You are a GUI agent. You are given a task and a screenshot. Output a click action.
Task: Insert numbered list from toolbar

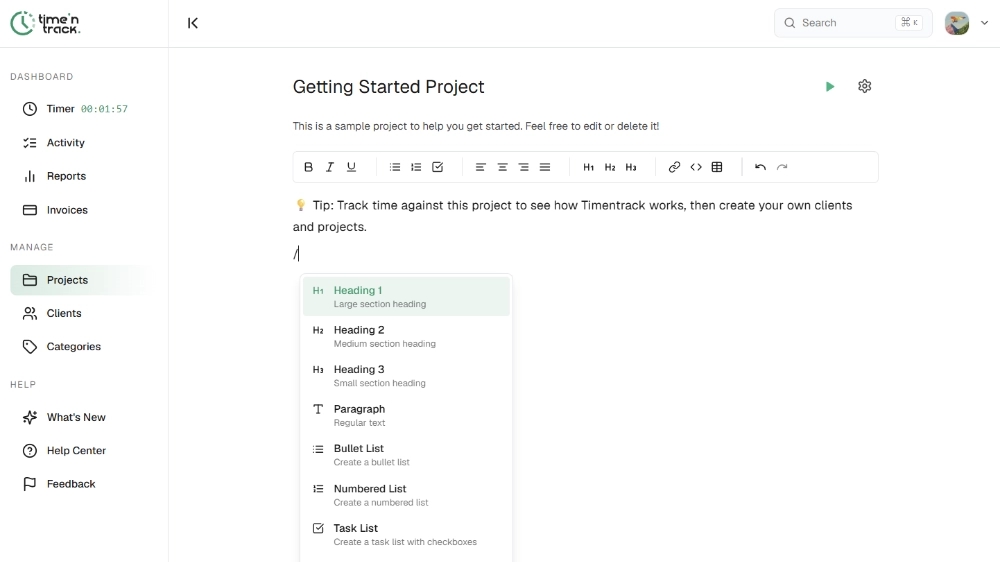click(x=416, y=167)
